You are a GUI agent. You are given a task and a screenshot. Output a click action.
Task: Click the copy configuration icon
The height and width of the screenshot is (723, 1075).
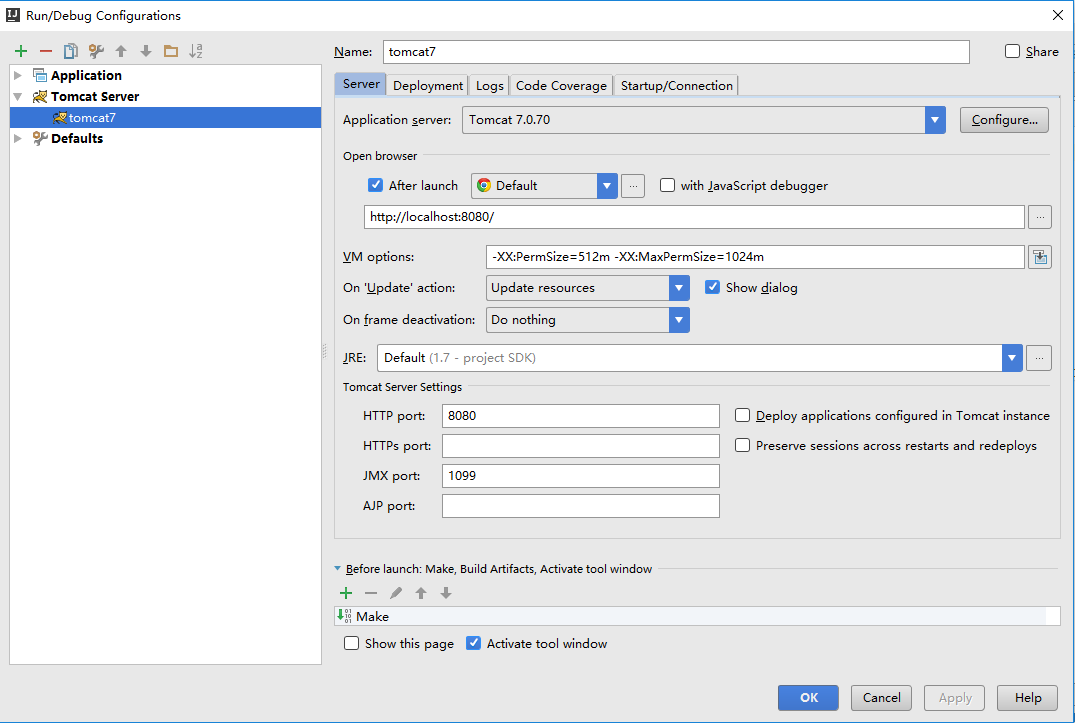point(71,51)
